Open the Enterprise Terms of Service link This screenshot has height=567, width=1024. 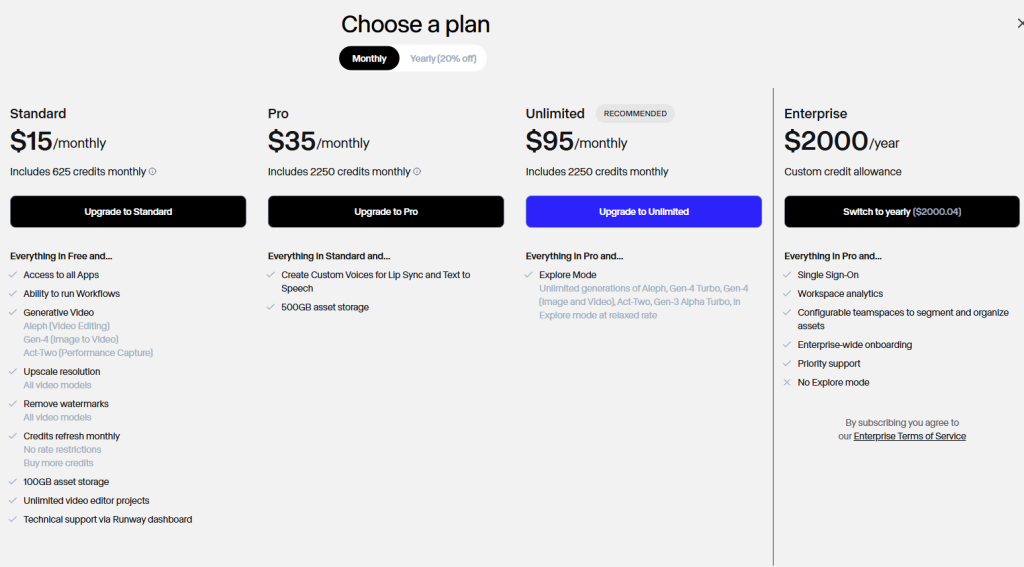909,436
